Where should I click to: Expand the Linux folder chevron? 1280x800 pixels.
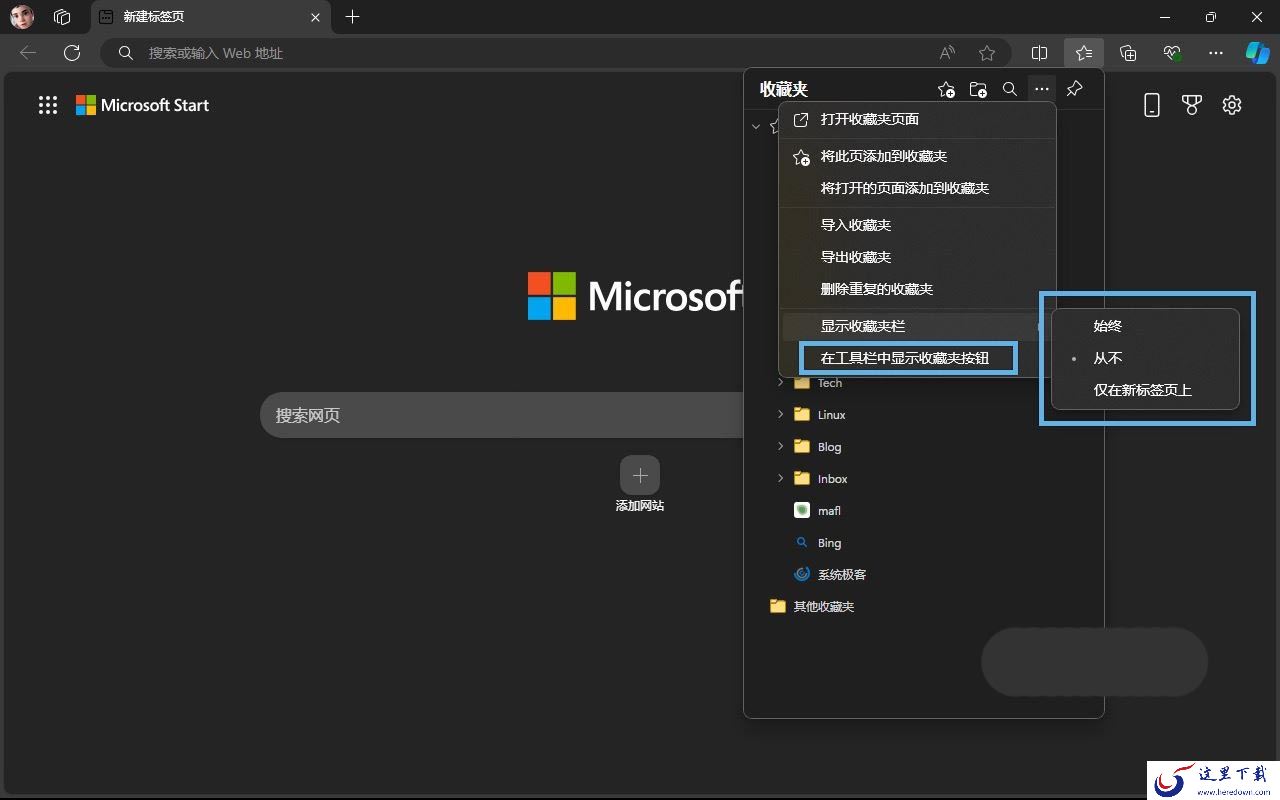(781, 414)
